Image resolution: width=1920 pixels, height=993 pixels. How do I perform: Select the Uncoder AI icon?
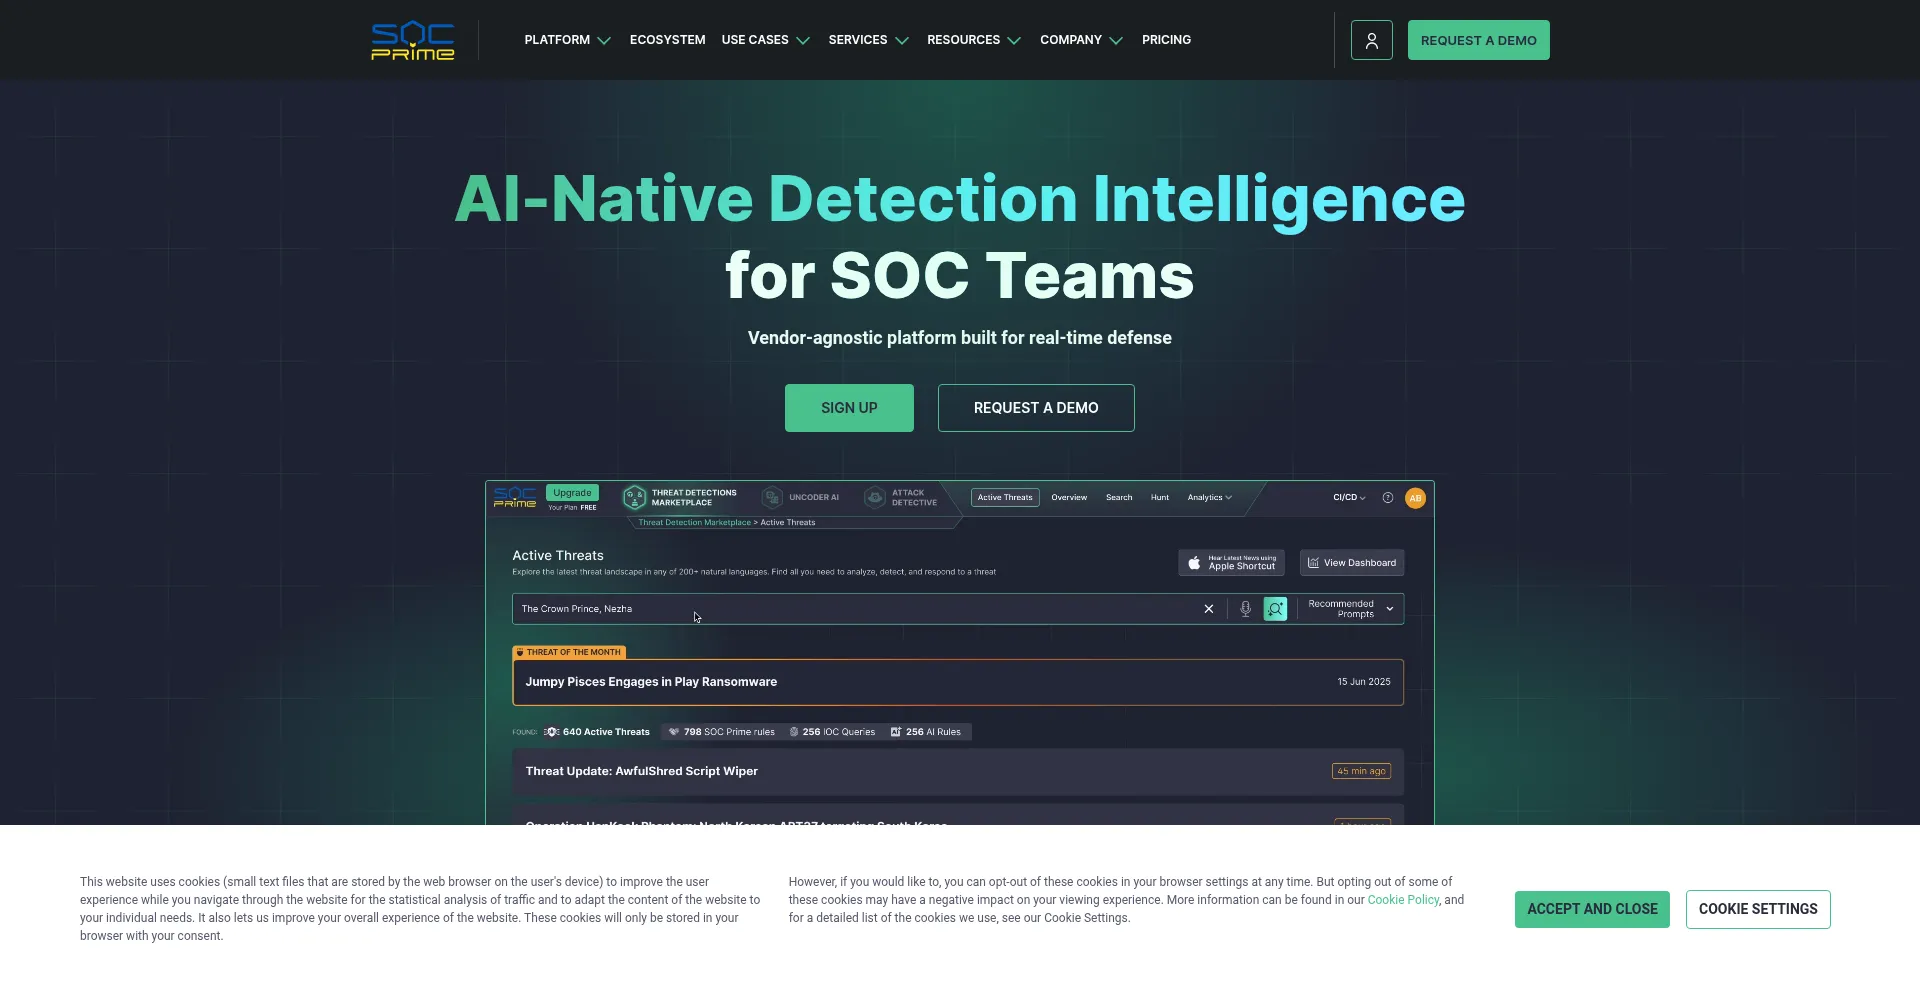point(772,498)
